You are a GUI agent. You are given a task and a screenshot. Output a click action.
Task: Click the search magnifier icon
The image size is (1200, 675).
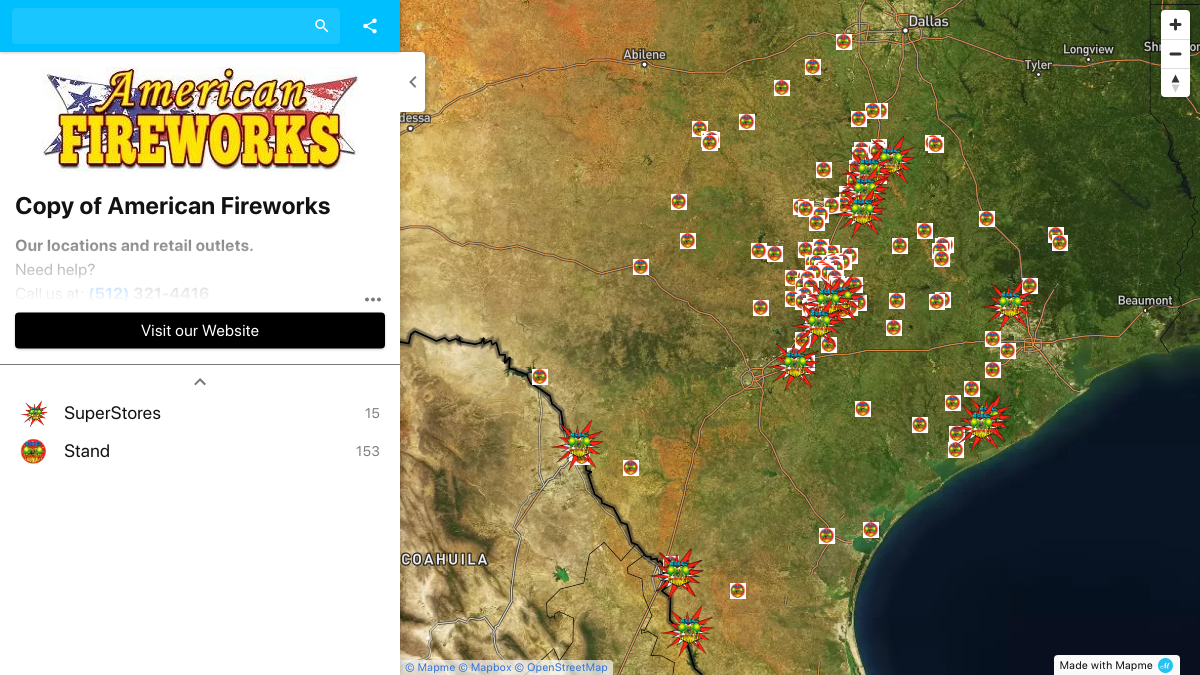click(x=321, y=25)
